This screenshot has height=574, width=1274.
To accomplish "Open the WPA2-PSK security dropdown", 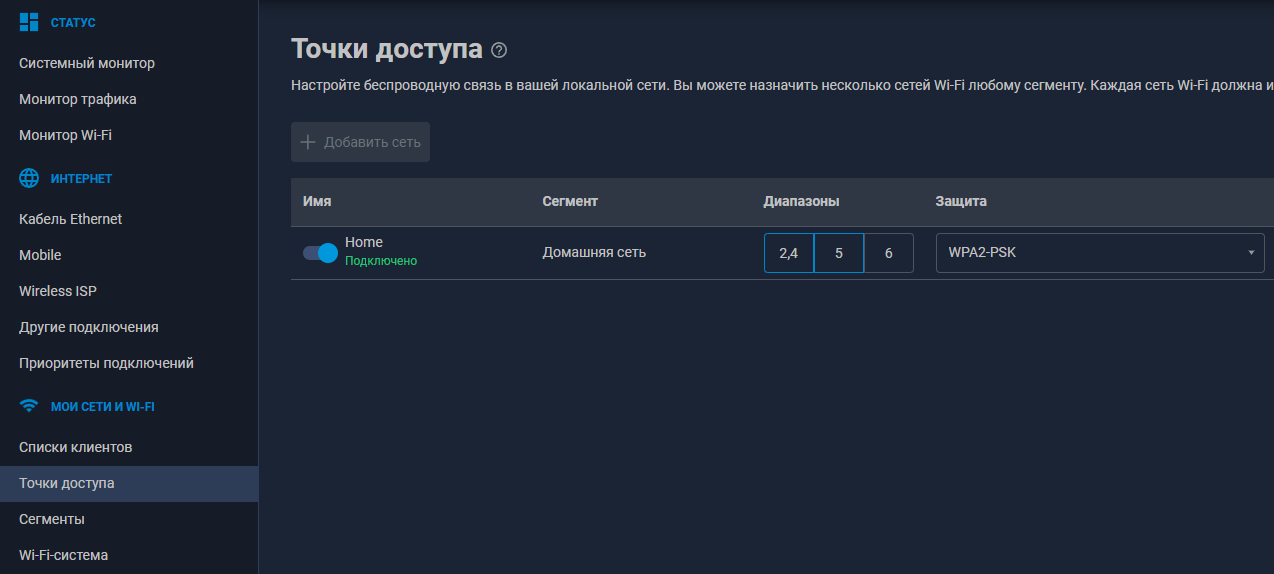I will point(1099,253).
